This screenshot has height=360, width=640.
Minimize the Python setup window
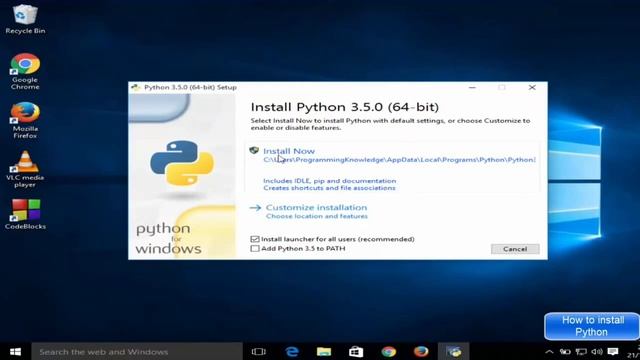(472, 87)
